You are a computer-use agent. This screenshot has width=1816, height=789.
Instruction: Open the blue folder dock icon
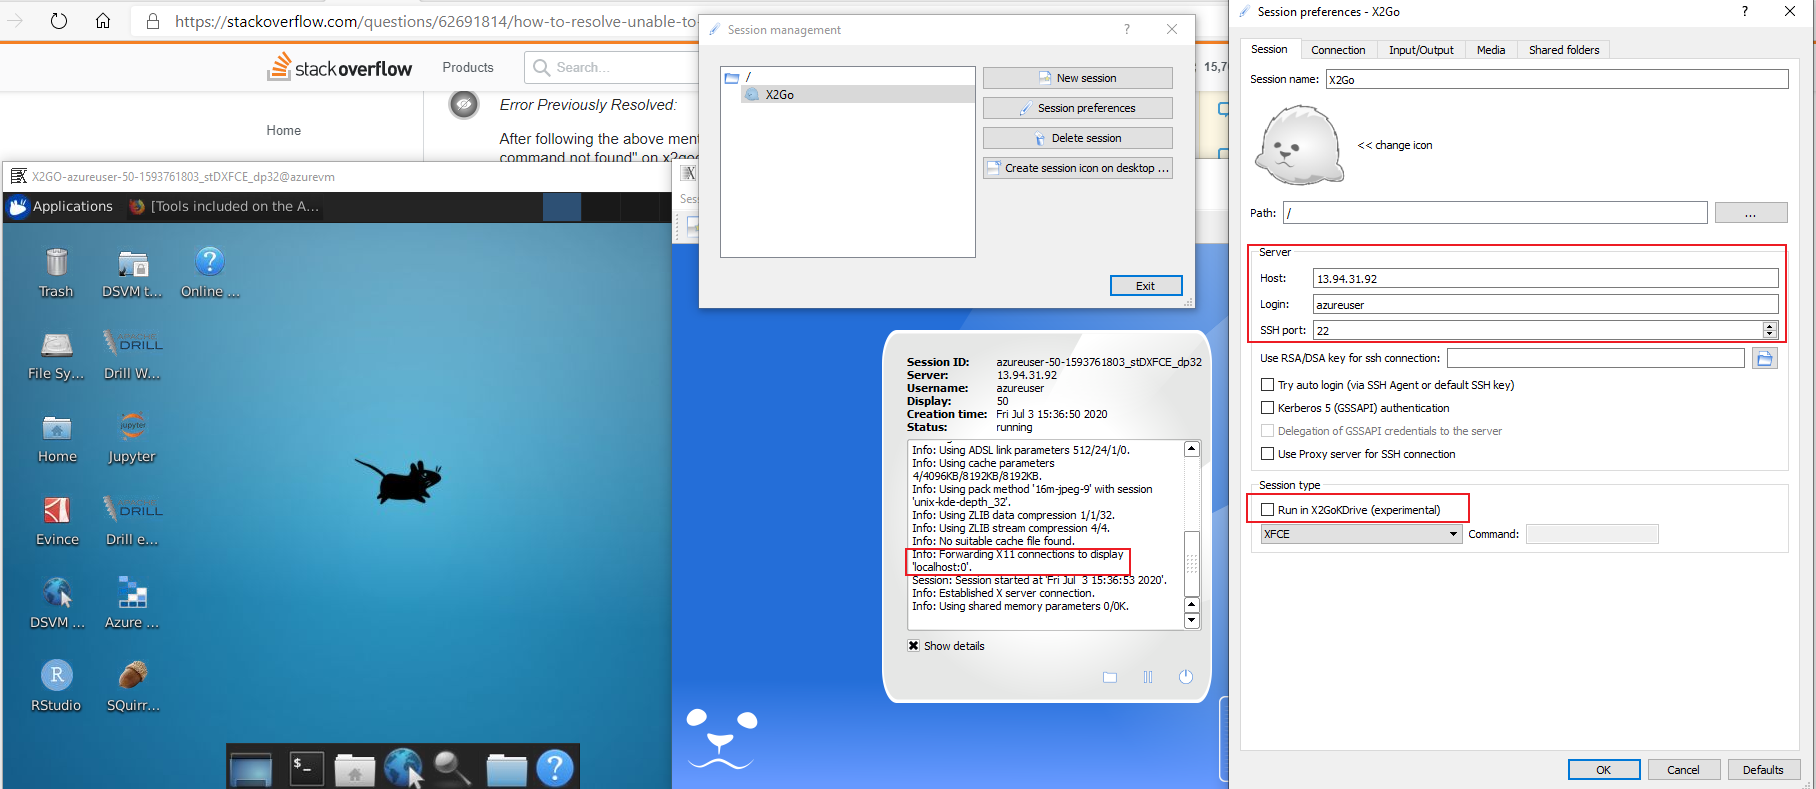(506, 769)
